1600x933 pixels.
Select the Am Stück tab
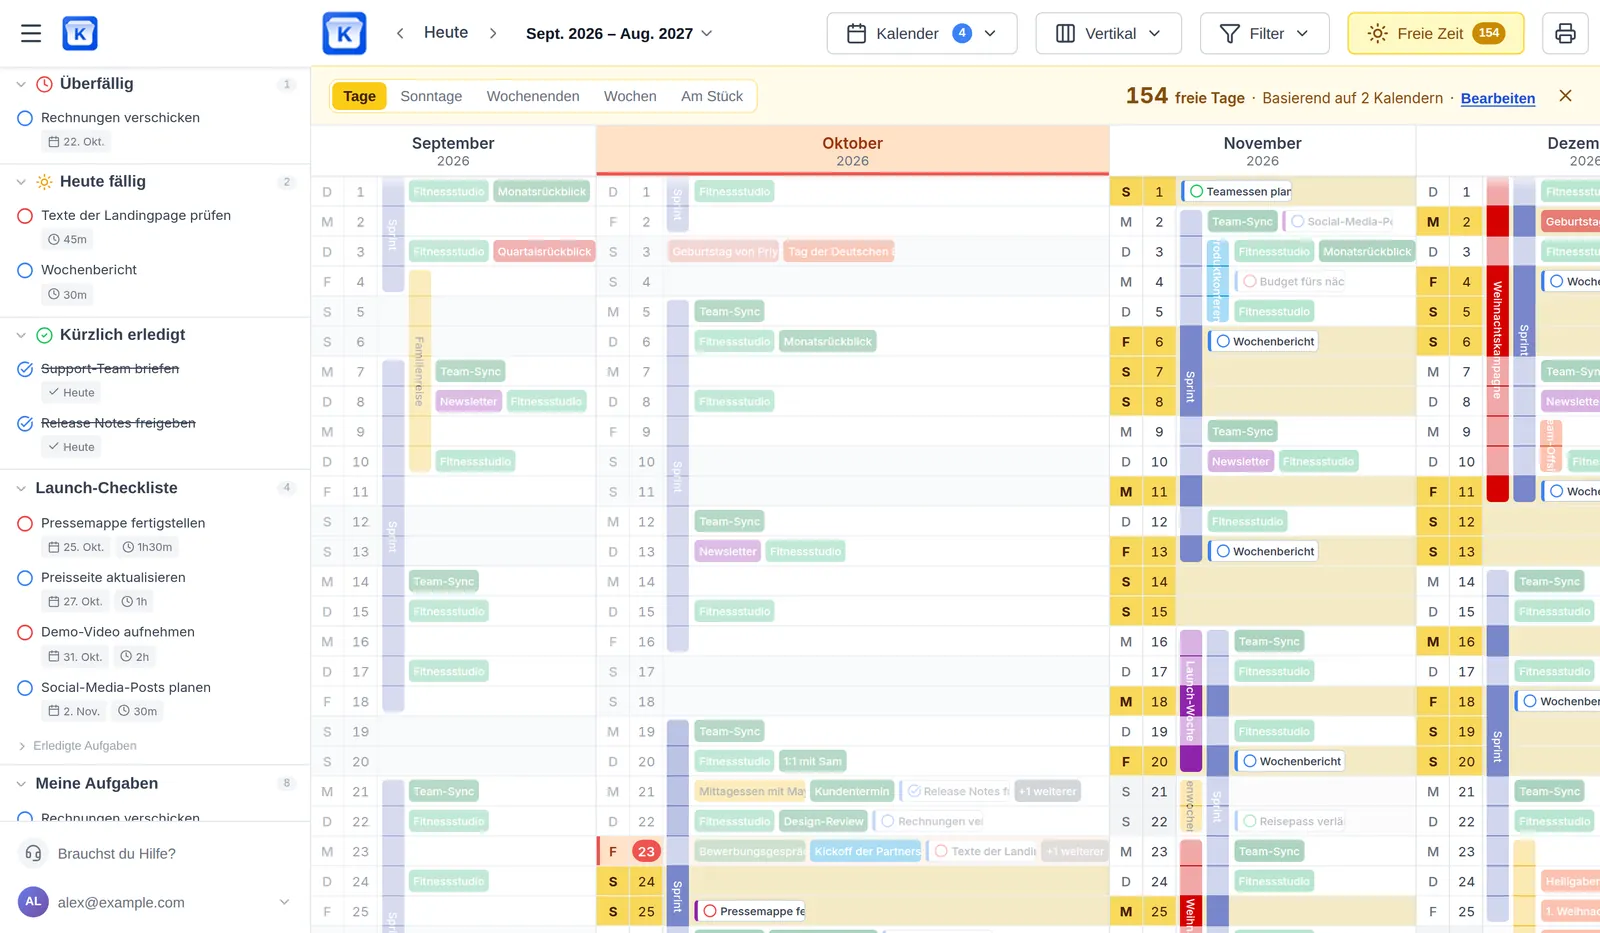click(x=712, y=96)
